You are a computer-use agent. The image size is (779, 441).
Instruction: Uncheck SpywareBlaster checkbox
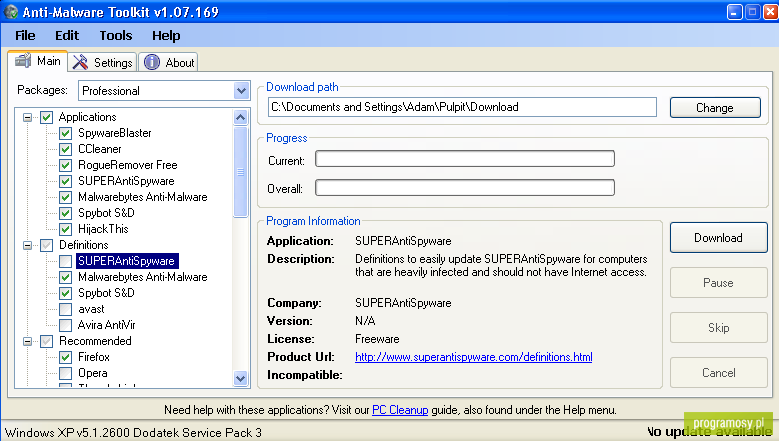[66, 134]
